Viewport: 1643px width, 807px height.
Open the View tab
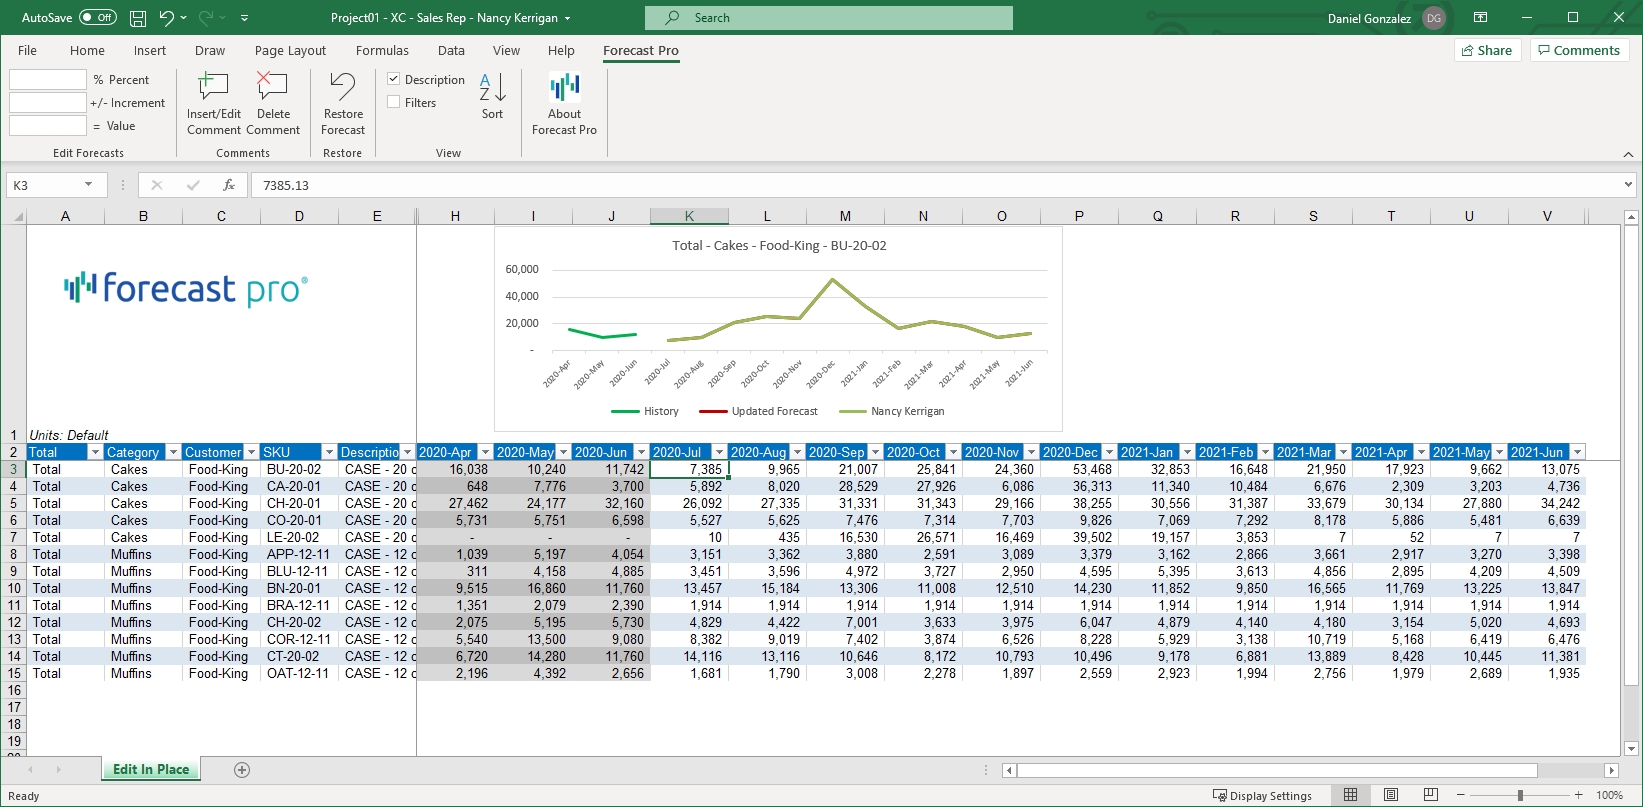click(x=506, y=50)
